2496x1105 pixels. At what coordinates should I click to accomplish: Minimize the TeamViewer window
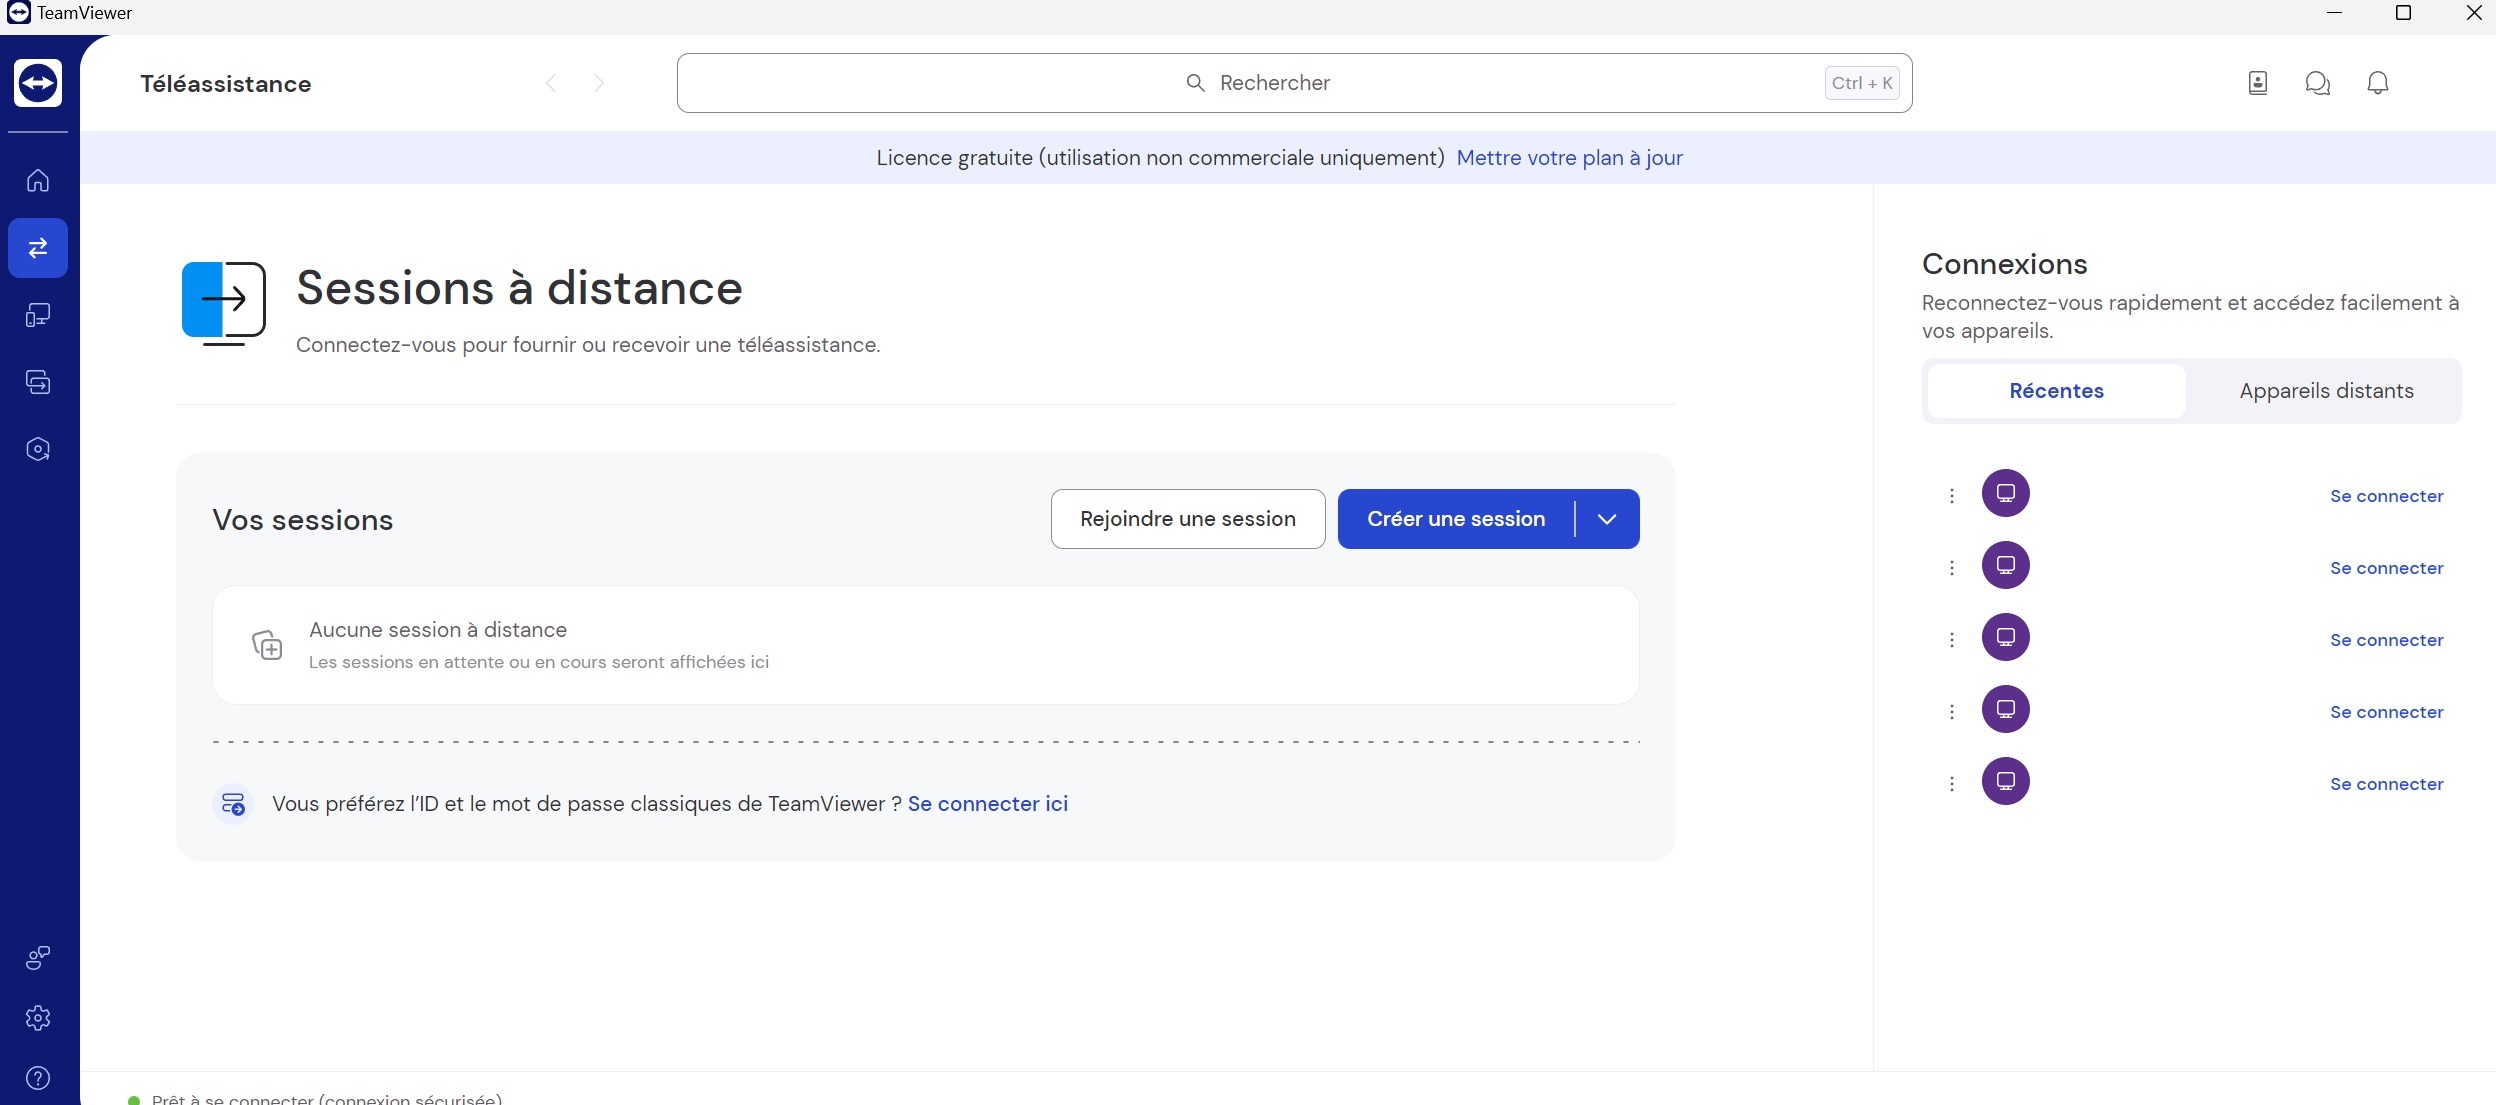coord(2334,13)
